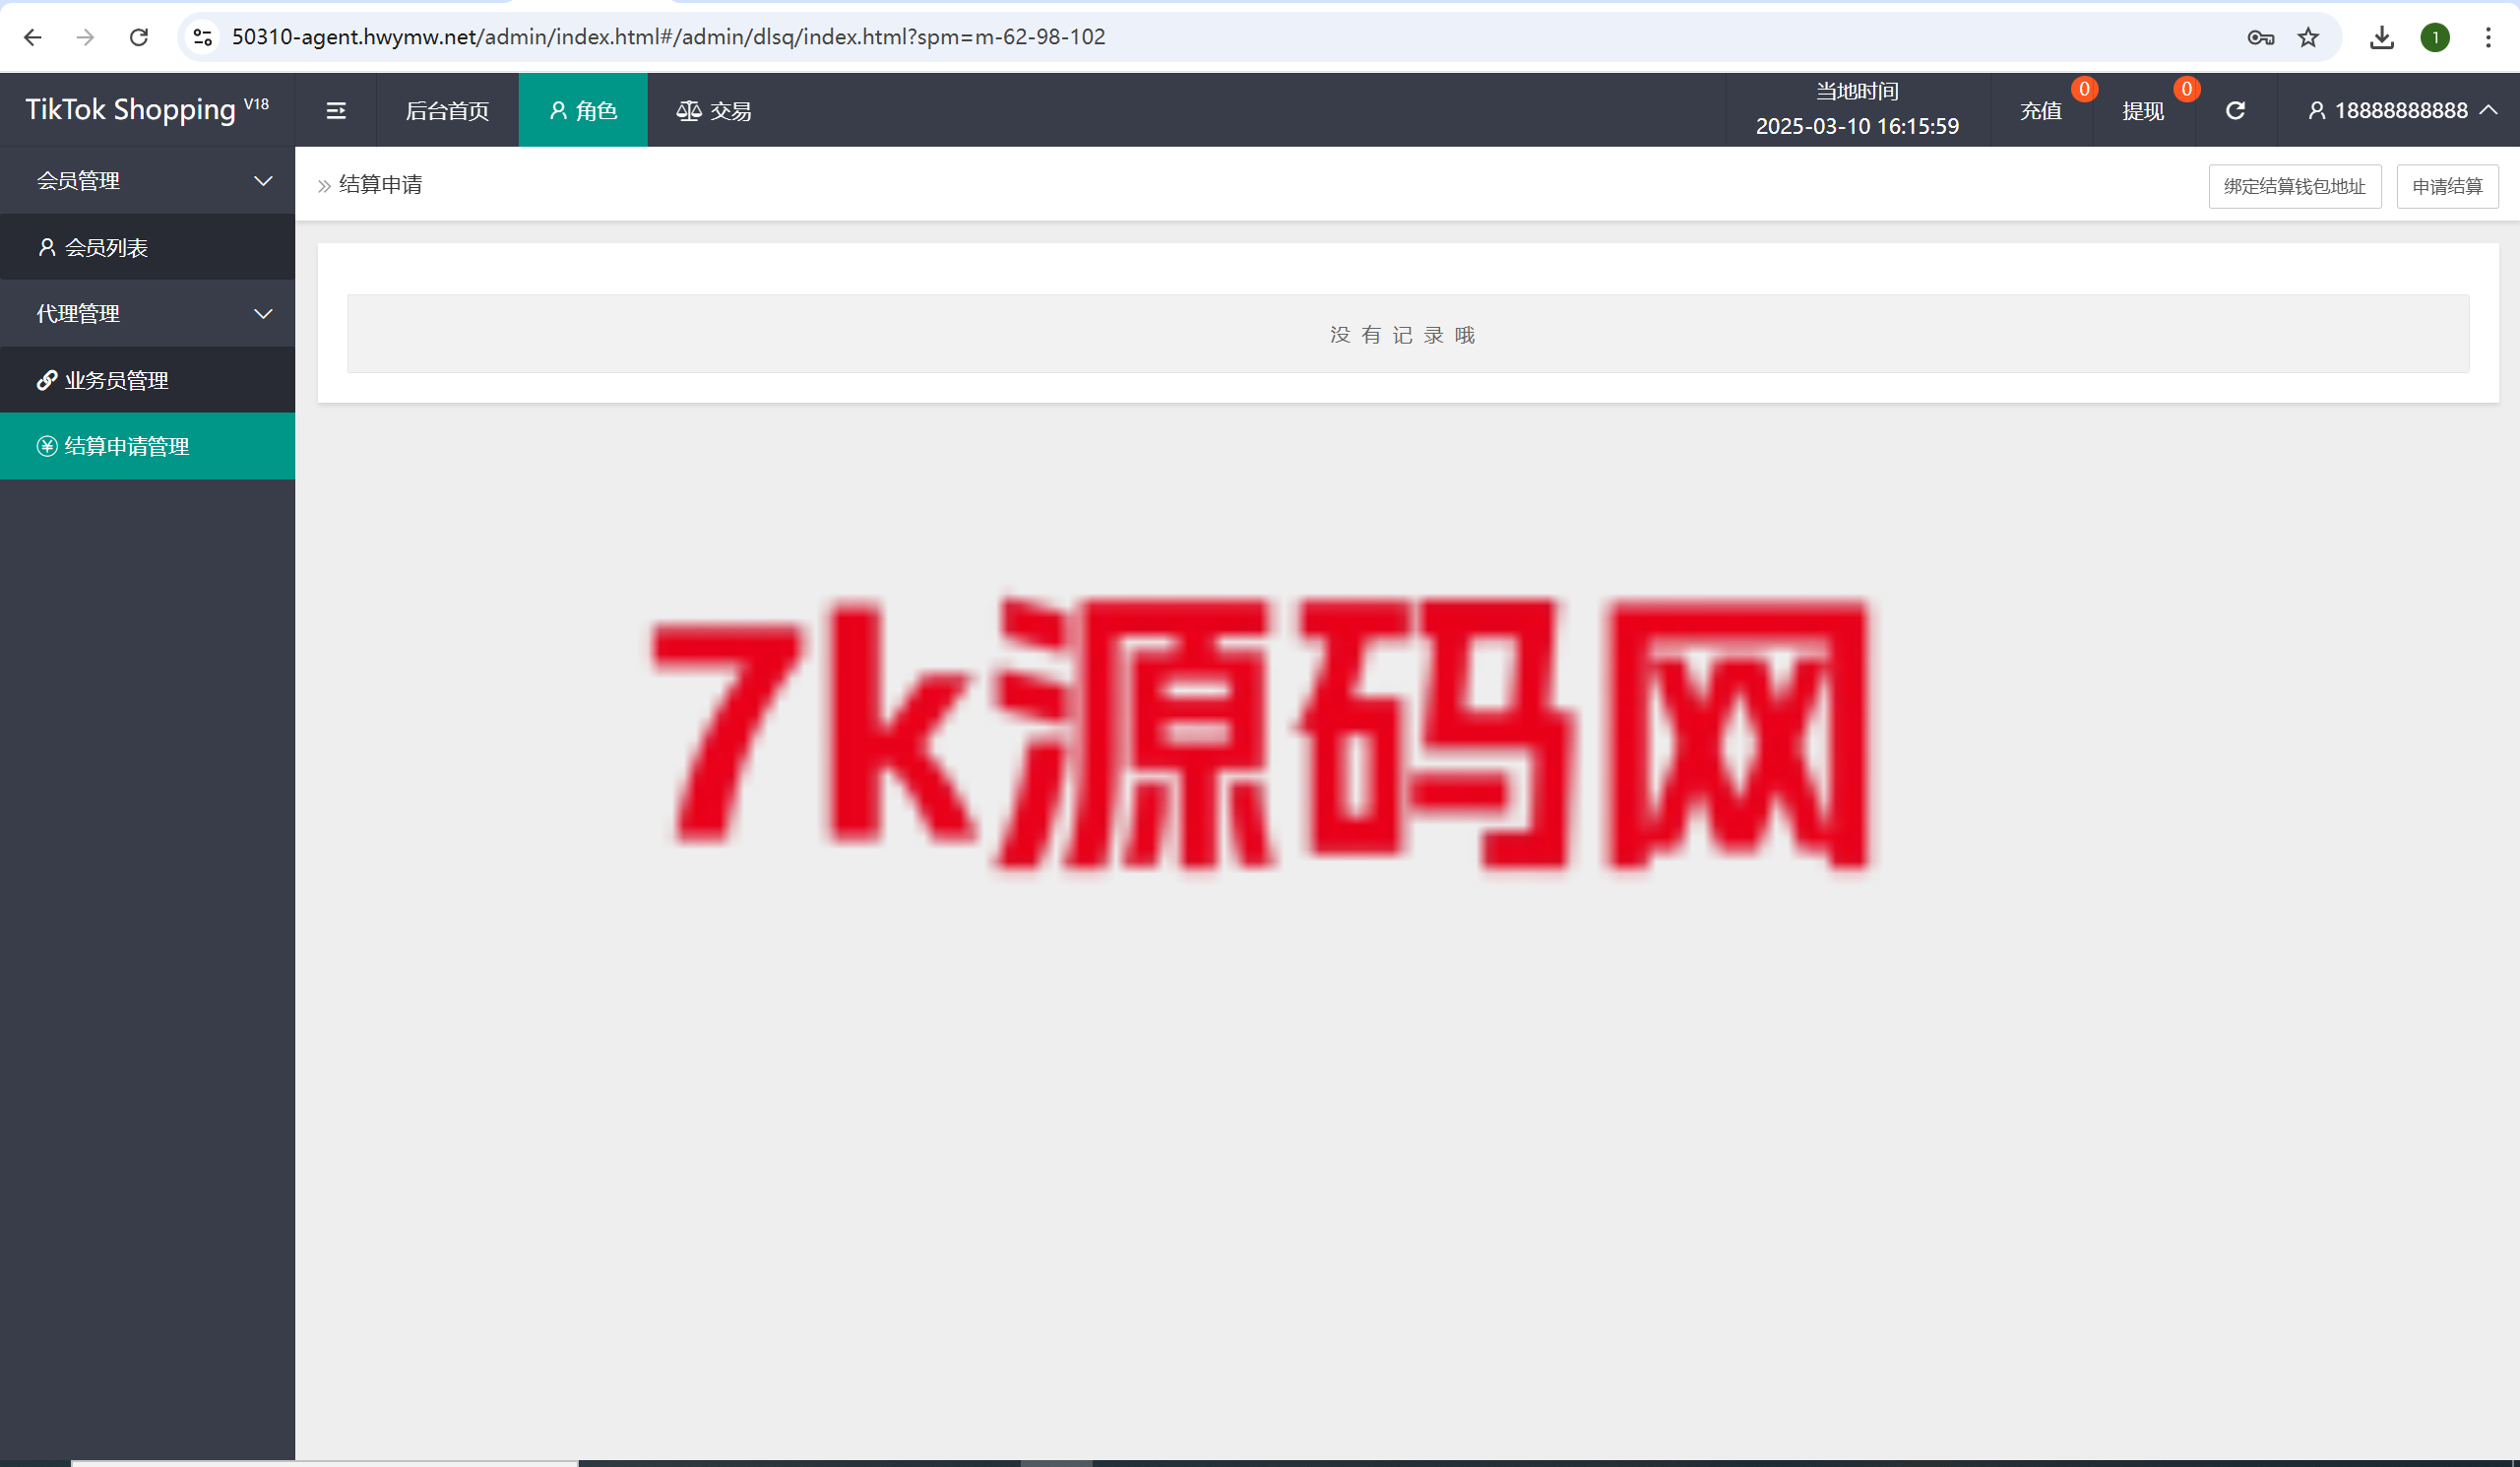Click the 当地时间 clock display
This screenshot has height=1467, width=2520.
pos(1857,110)
